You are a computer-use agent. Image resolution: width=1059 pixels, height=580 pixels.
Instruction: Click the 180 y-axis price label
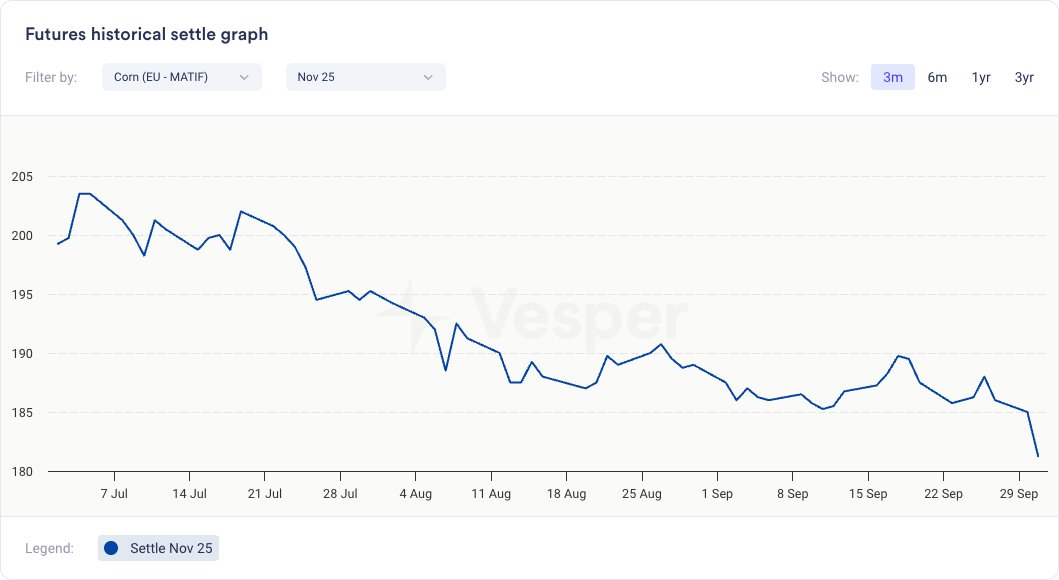23,471
